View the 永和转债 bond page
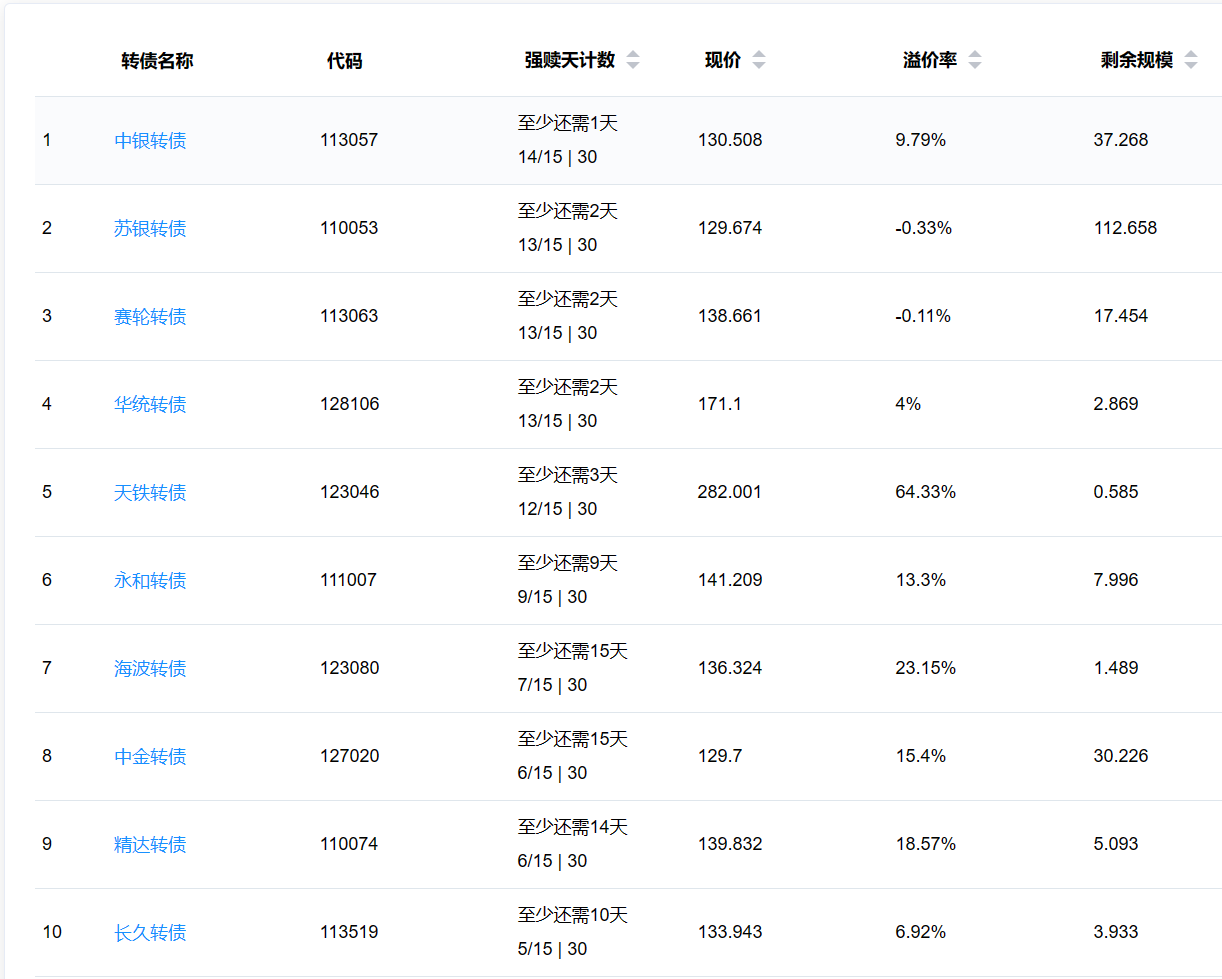1222x979 pixels. (x=150, y=581)
